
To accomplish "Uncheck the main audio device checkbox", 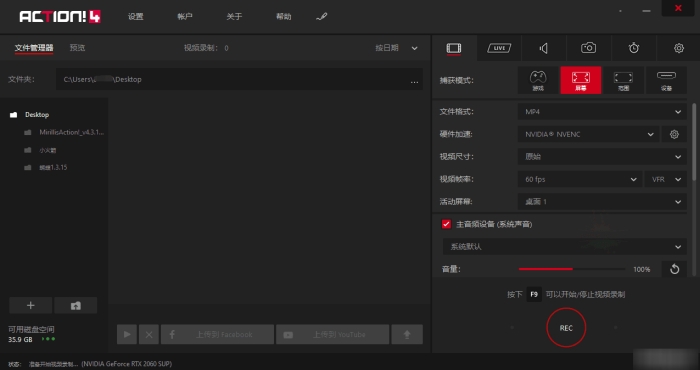I will point(446,224).
